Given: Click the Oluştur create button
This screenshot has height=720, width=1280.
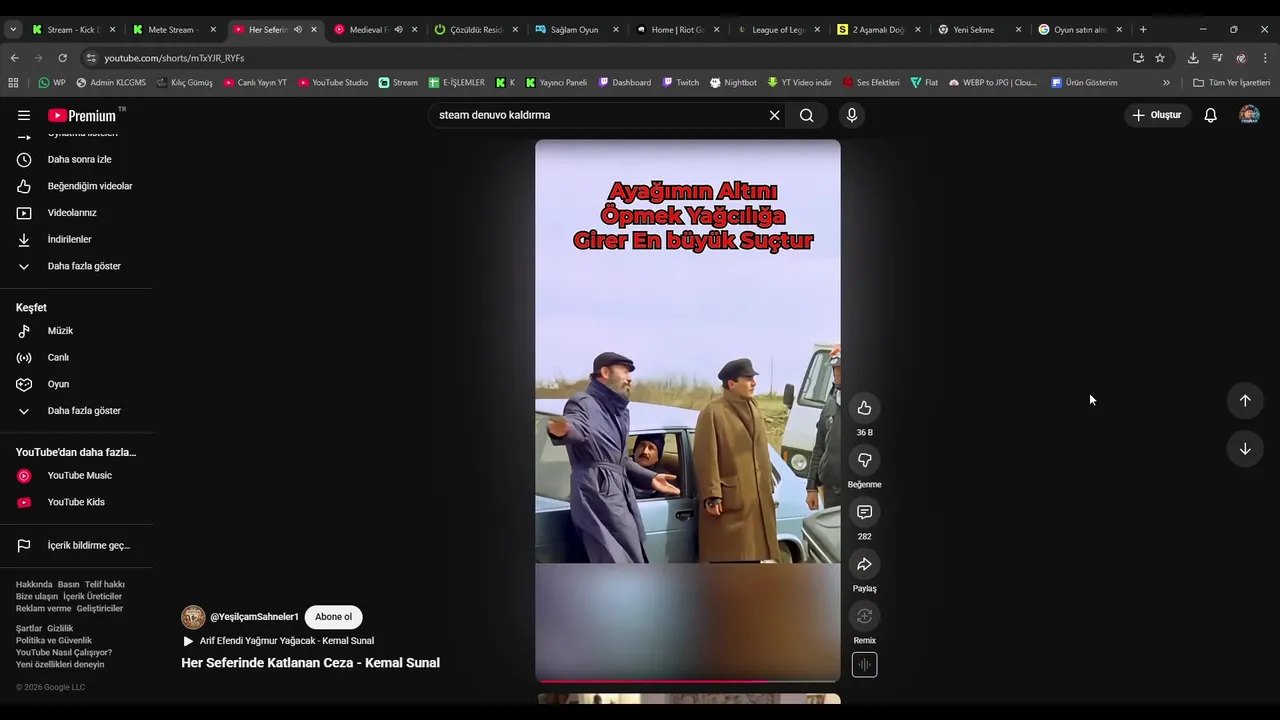Looking at the screenshot, I should tap(1157, 115).
